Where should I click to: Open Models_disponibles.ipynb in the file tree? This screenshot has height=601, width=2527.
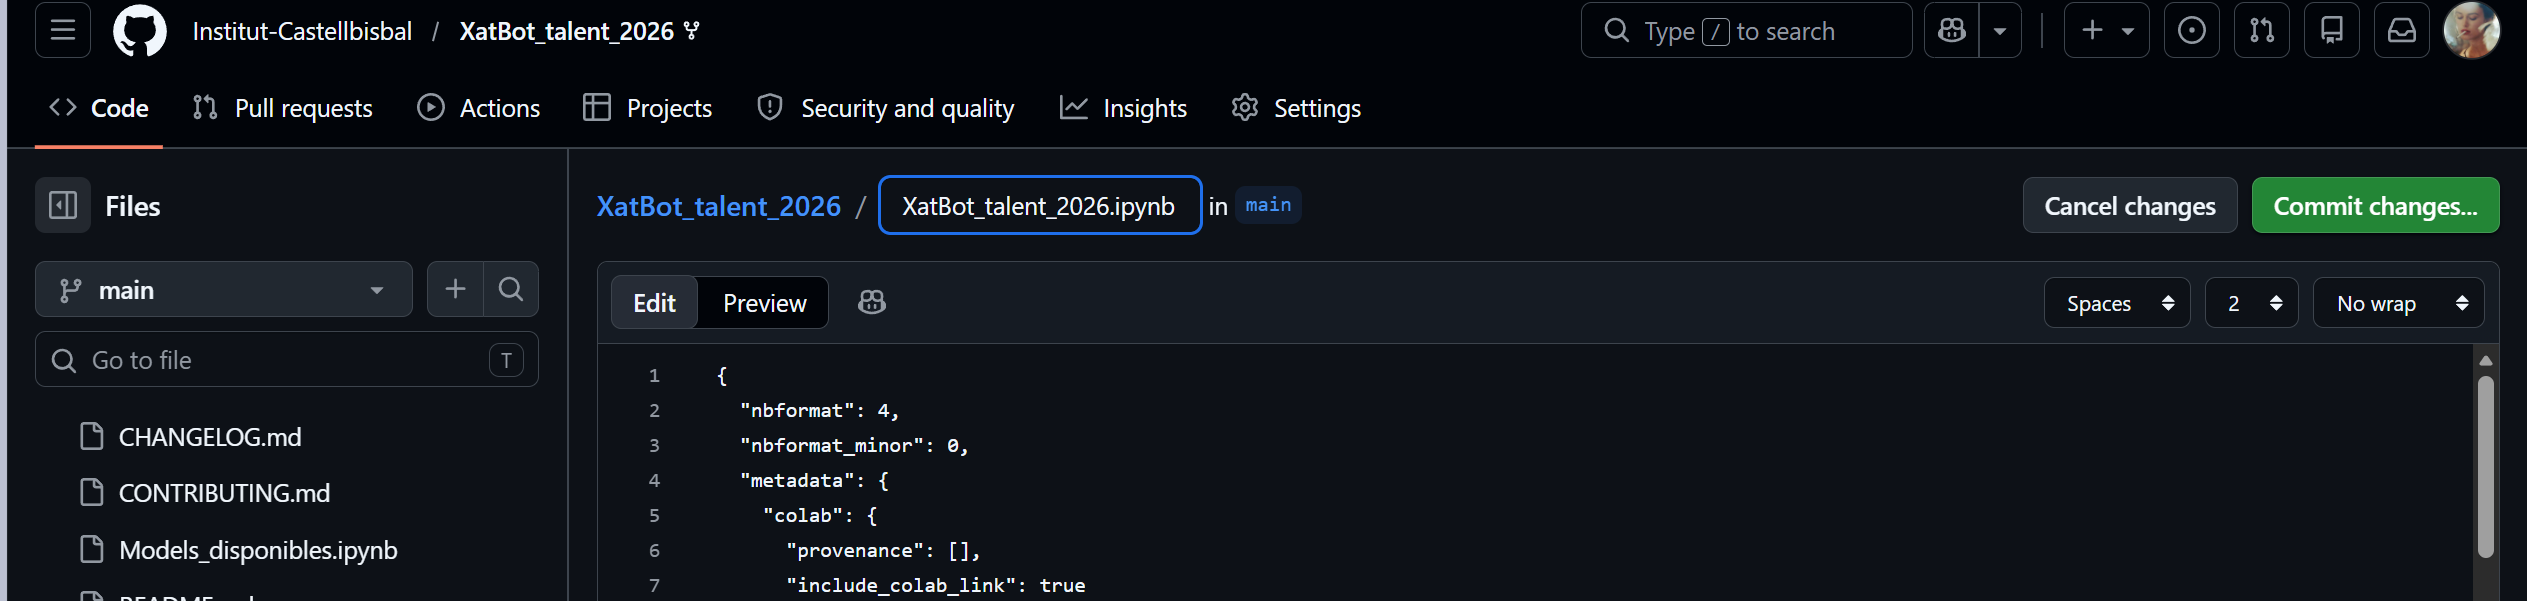tap(258, 550)
